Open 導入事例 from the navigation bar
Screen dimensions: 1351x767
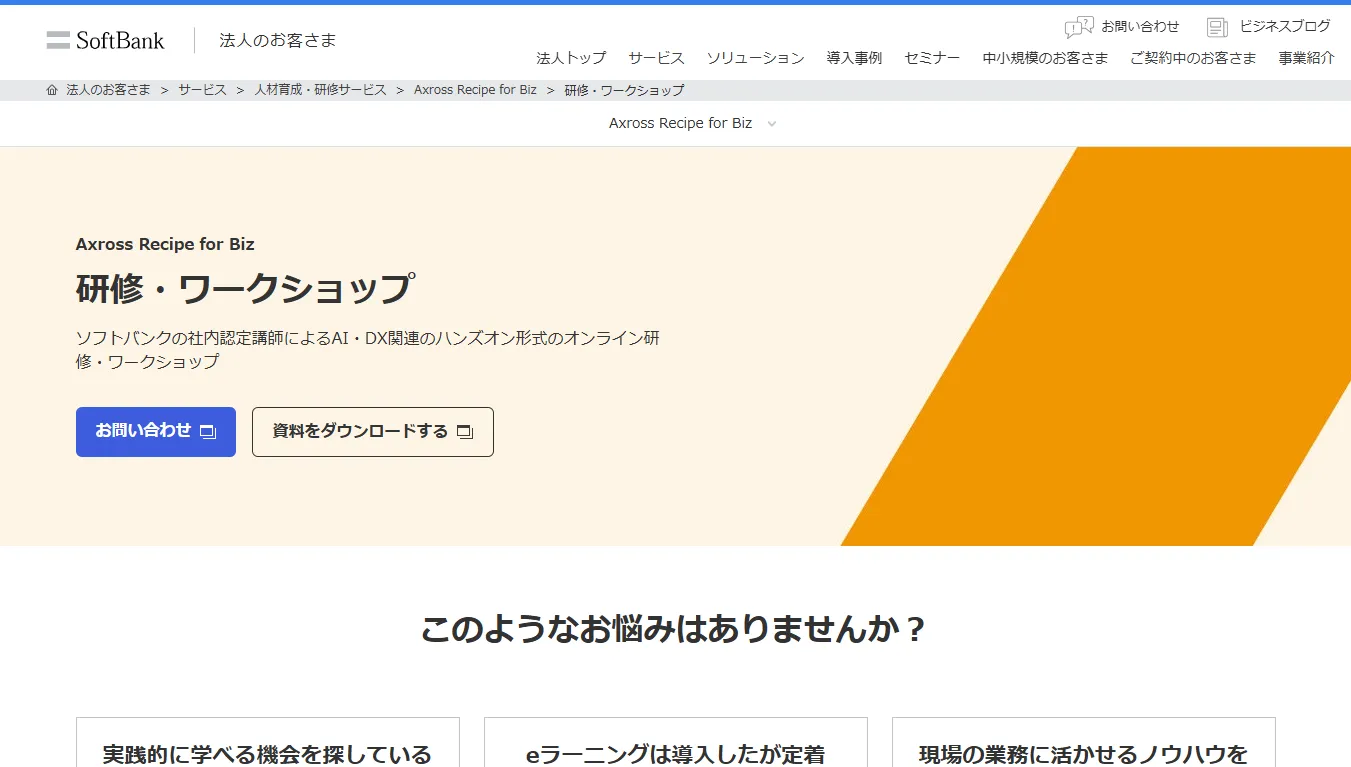point(854,58)
